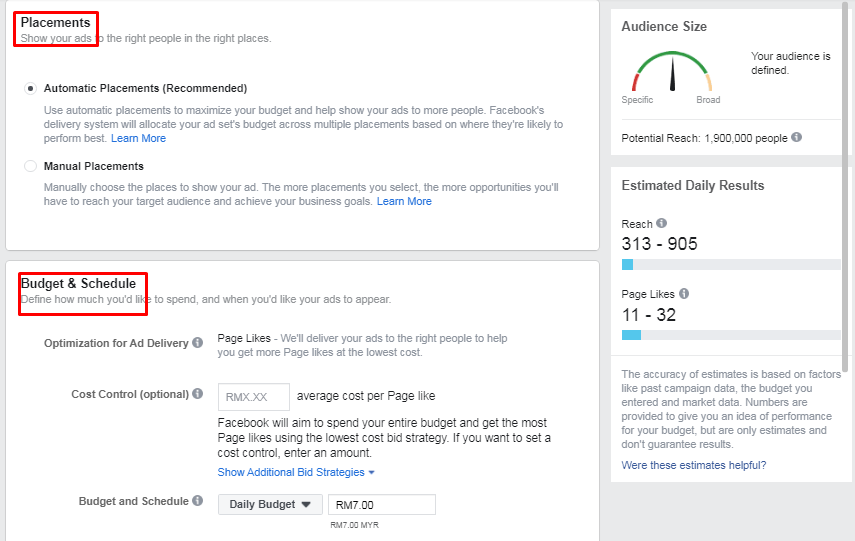Click info icon for Budget and Schedule

tap(198, 500)
